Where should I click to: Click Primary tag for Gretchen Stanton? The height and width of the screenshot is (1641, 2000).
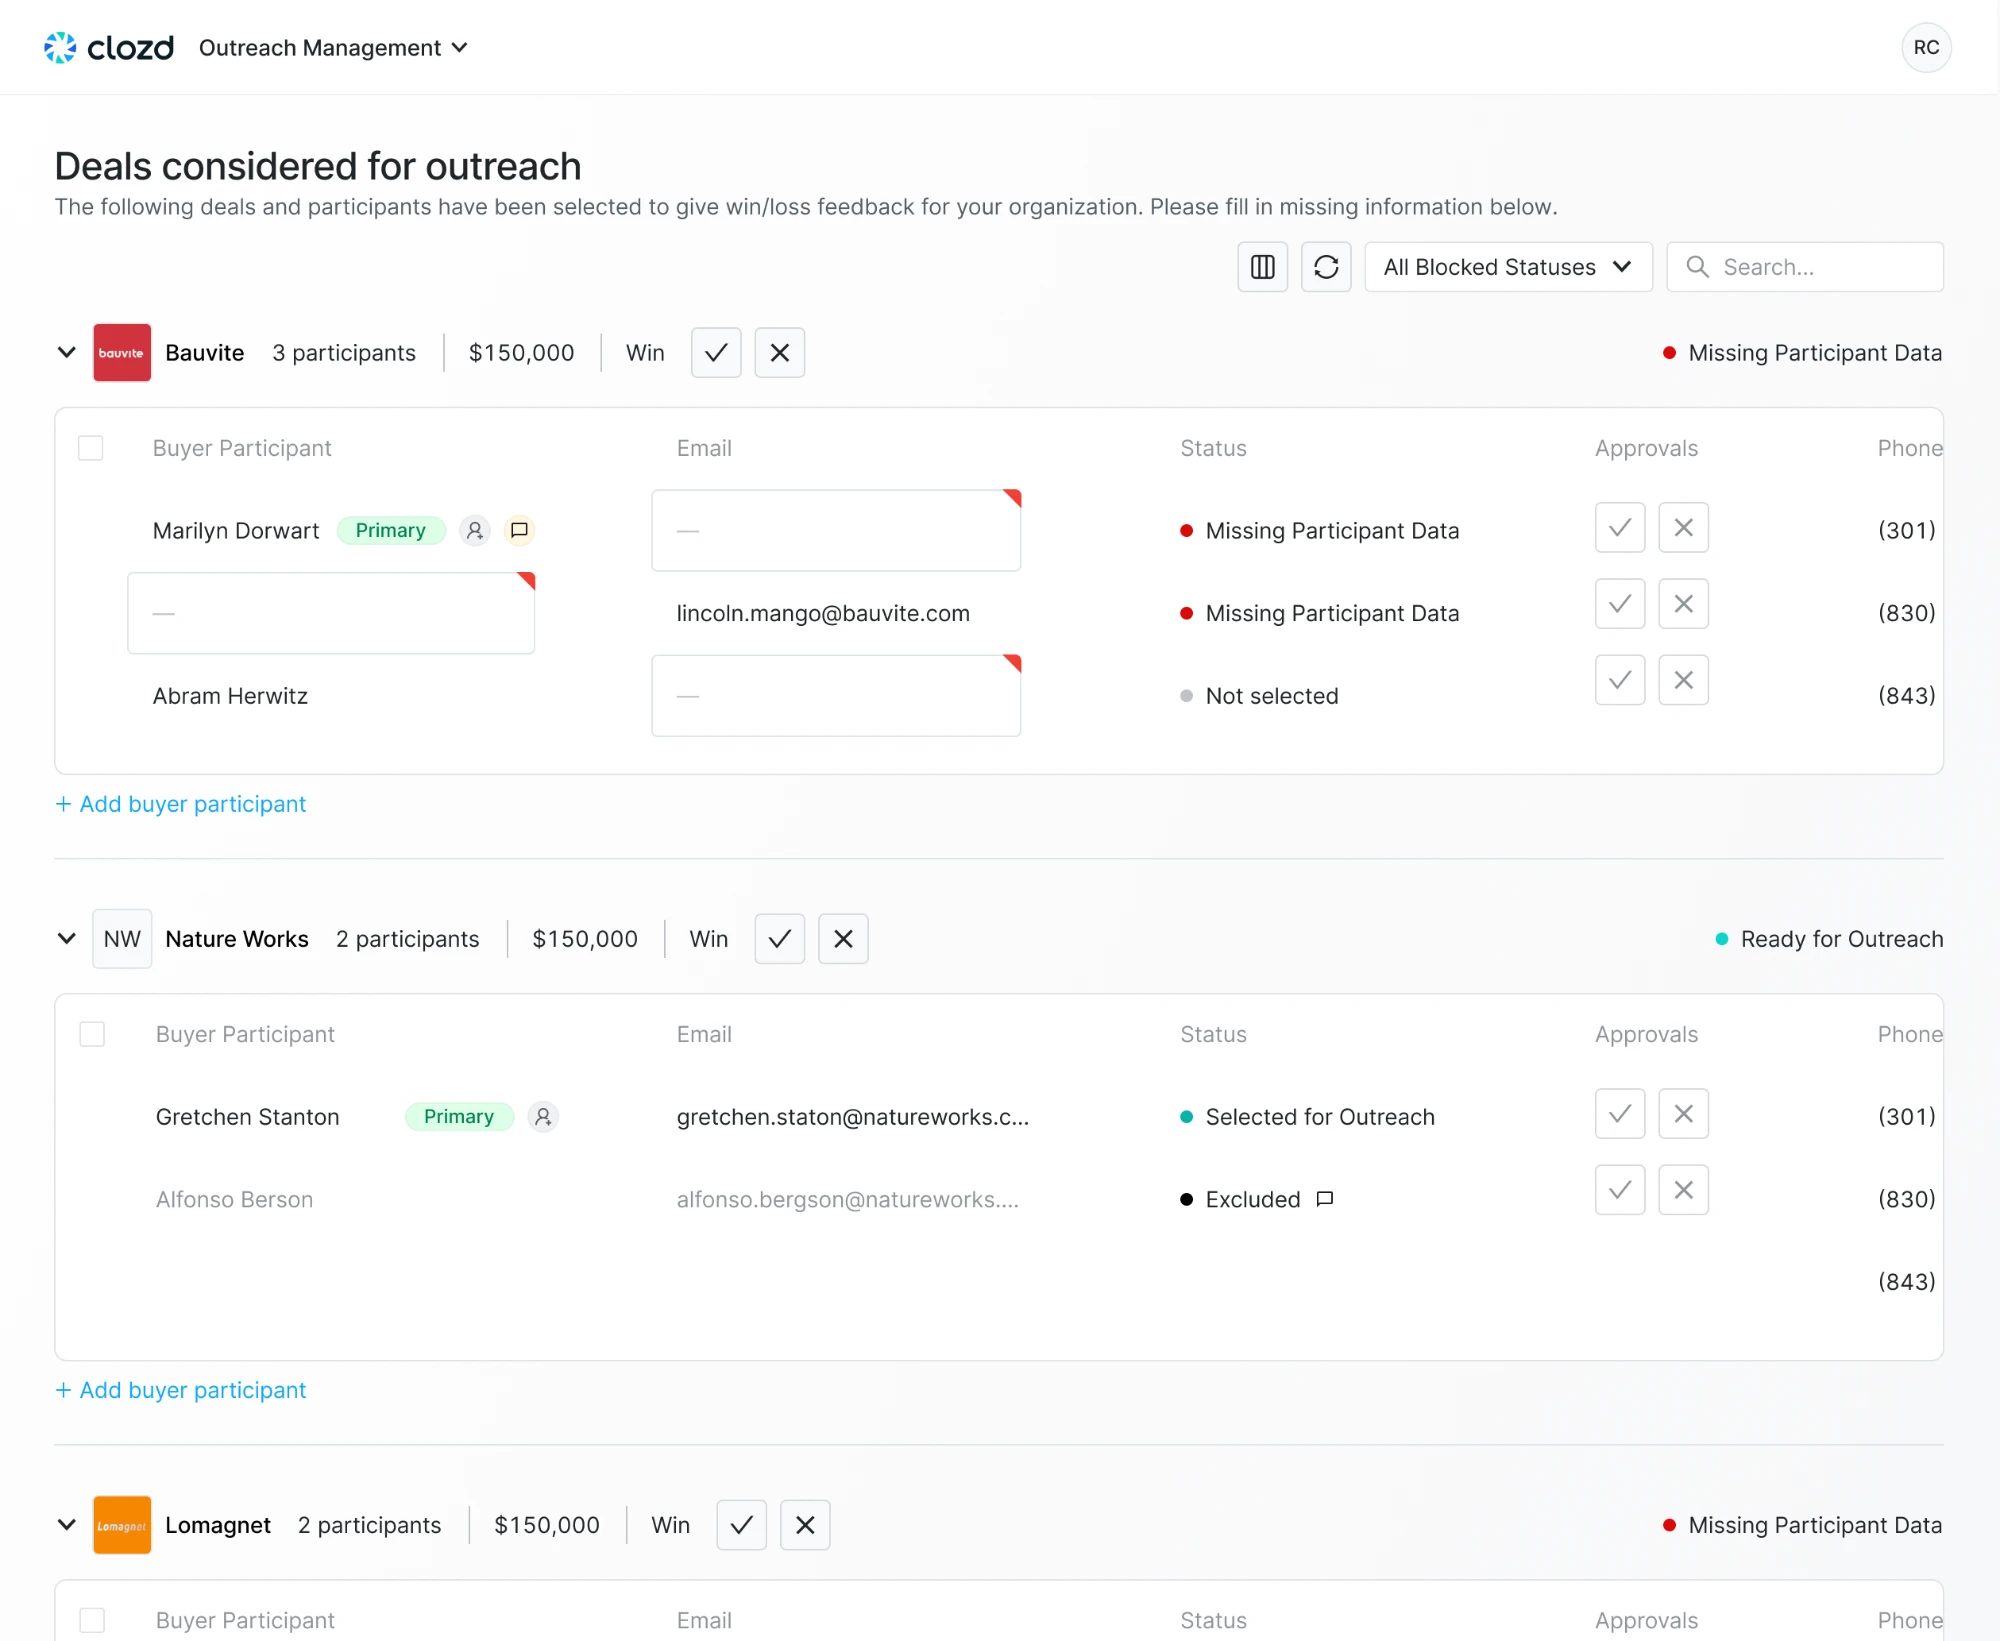(459, 1116)
